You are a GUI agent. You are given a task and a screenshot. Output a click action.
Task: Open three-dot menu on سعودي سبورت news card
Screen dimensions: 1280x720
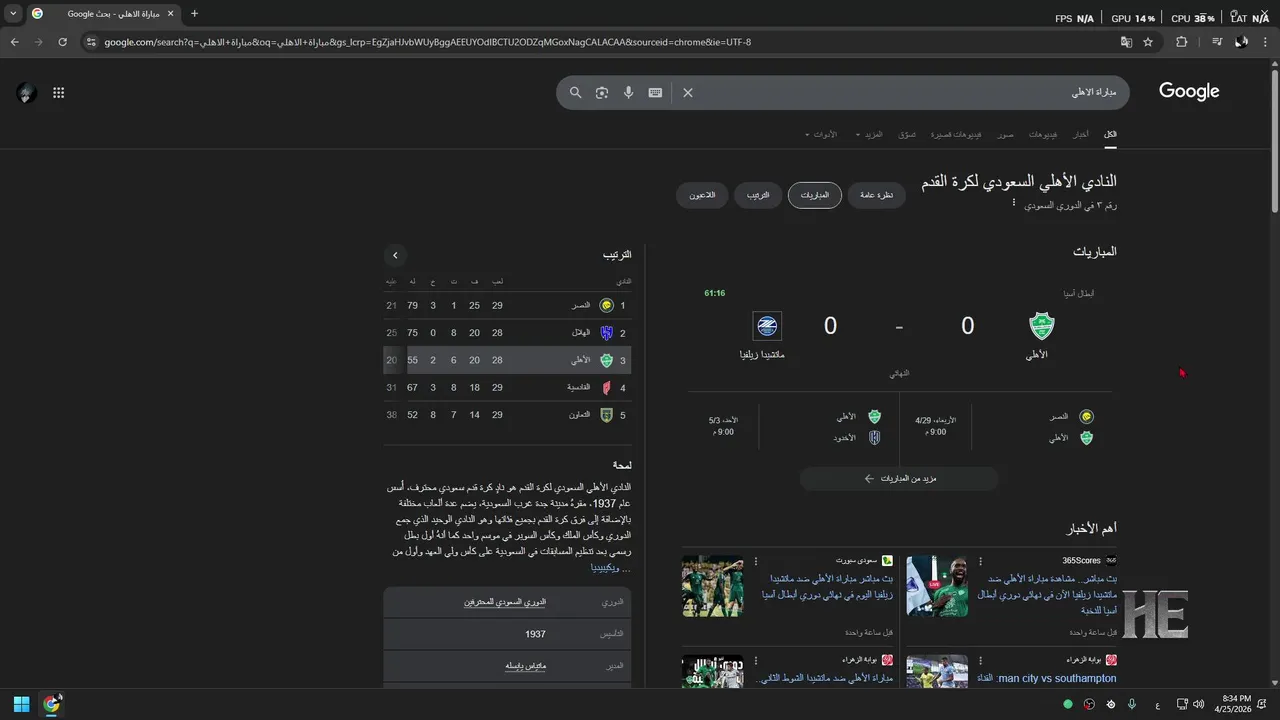tap(756, 561)
